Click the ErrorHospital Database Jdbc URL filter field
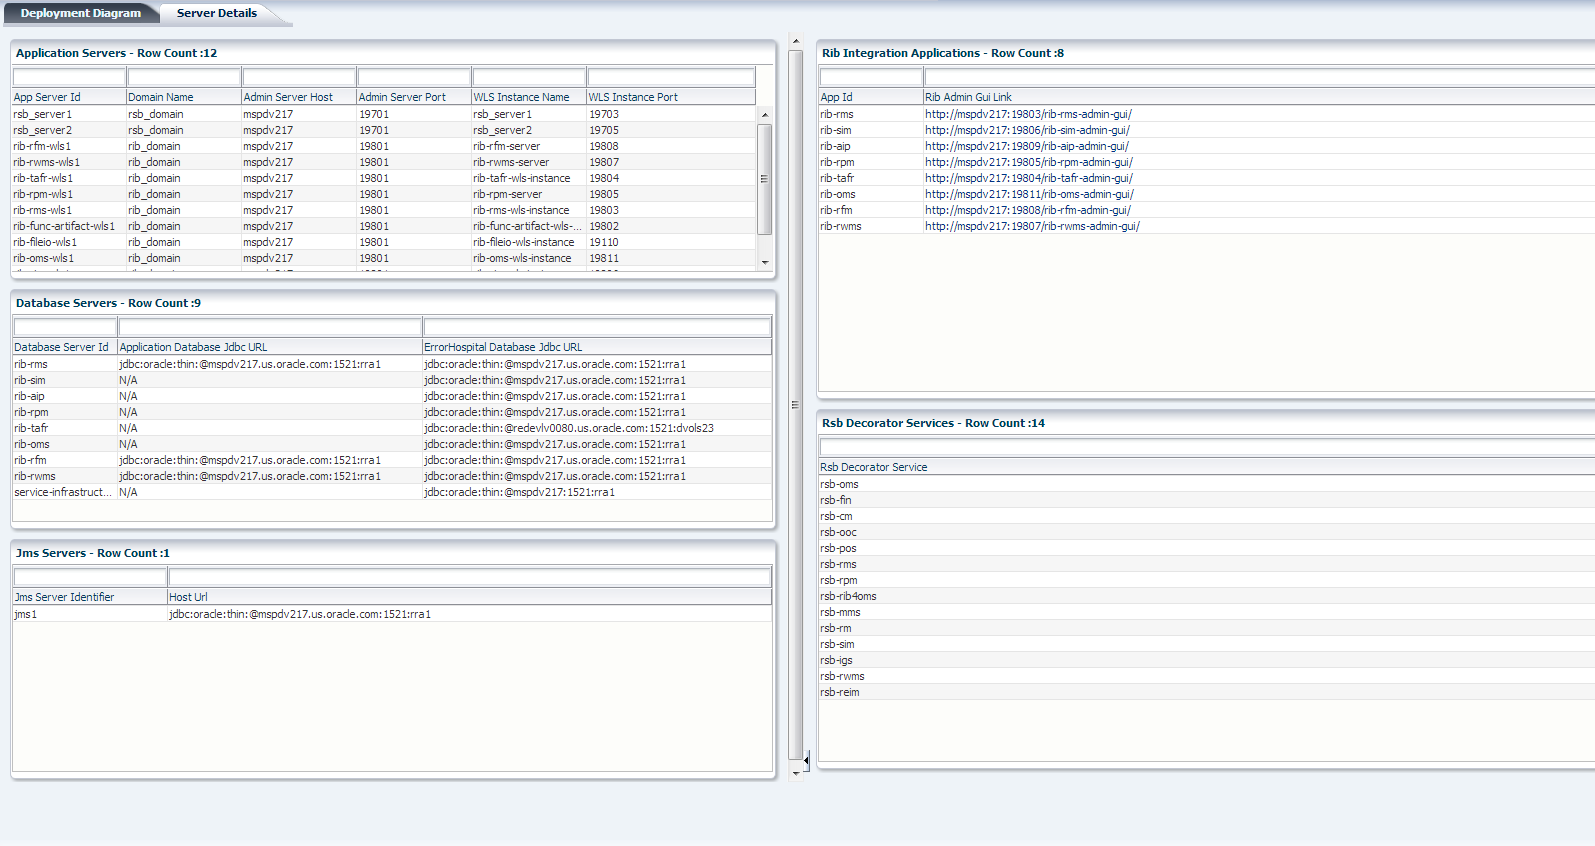1595x846 pixels. (597, 327)
